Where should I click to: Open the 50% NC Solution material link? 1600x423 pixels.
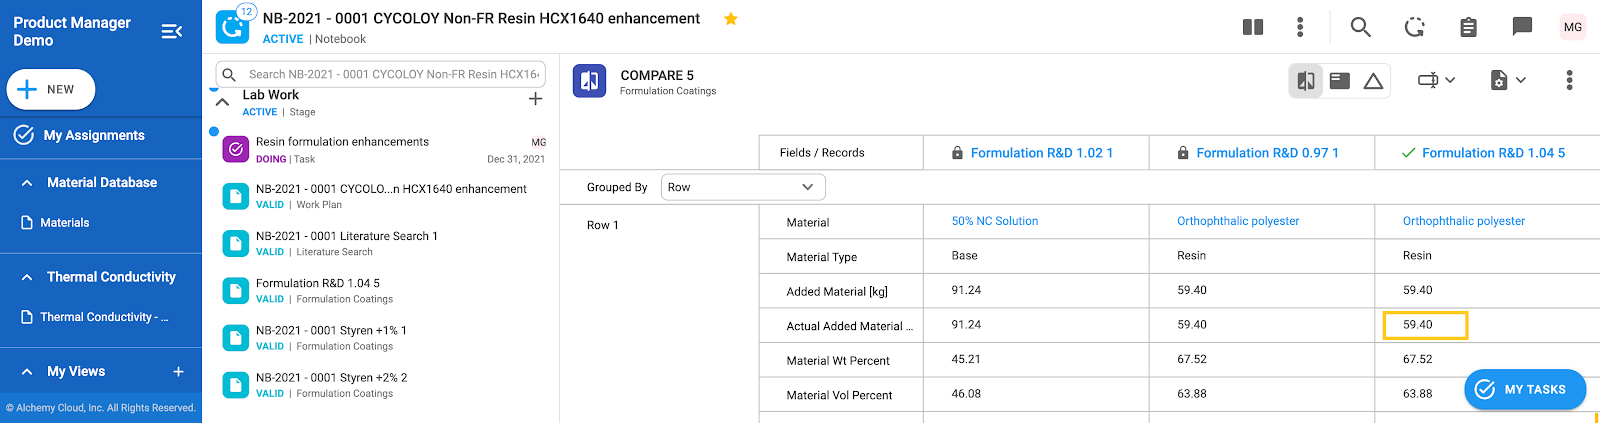[x=995, y=221]
